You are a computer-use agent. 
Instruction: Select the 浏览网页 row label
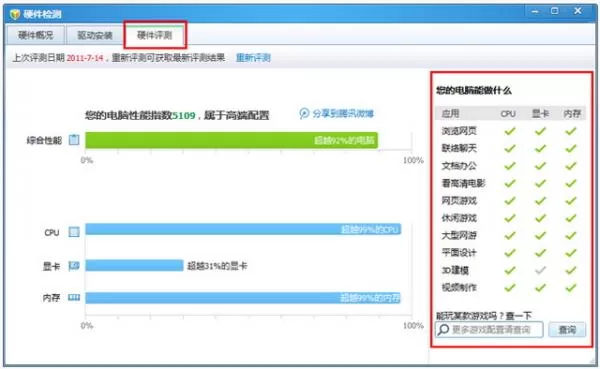coord(459,131)
